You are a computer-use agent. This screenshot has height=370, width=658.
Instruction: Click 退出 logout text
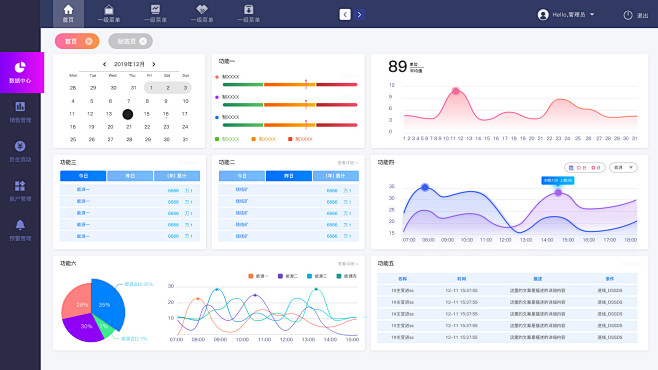[x=642, y=16]
